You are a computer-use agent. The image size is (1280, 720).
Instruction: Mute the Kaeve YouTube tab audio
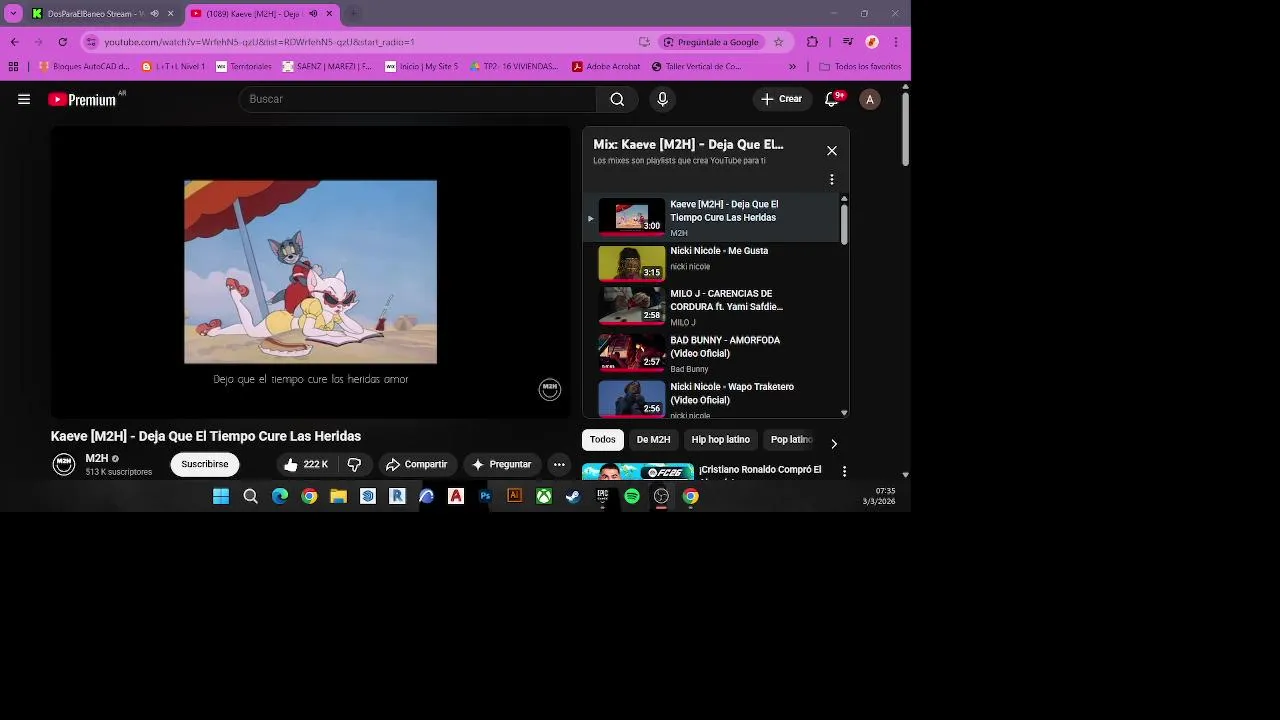tap(313, 14)
